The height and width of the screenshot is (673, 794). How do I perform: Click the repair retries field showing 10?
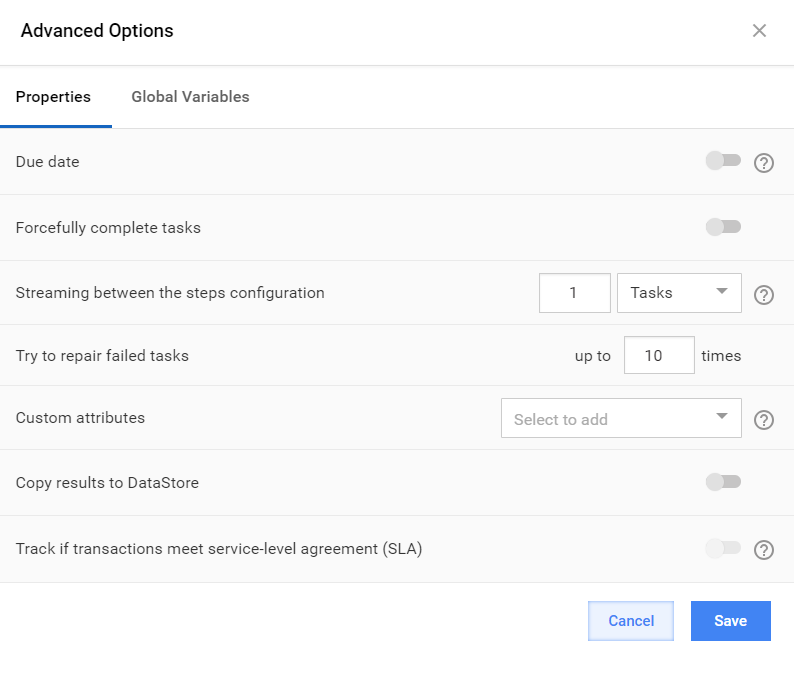point(659,355)
